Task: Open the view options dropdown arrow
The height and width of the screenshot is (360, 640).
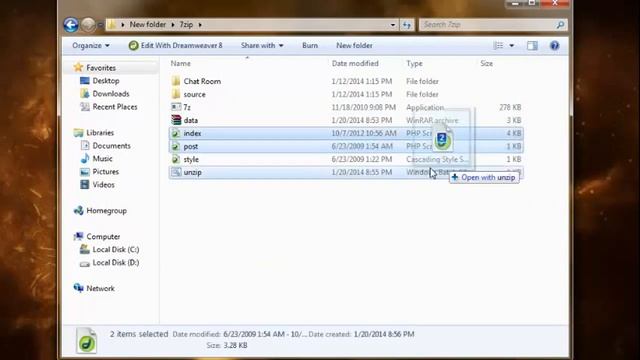Action: 511,45
